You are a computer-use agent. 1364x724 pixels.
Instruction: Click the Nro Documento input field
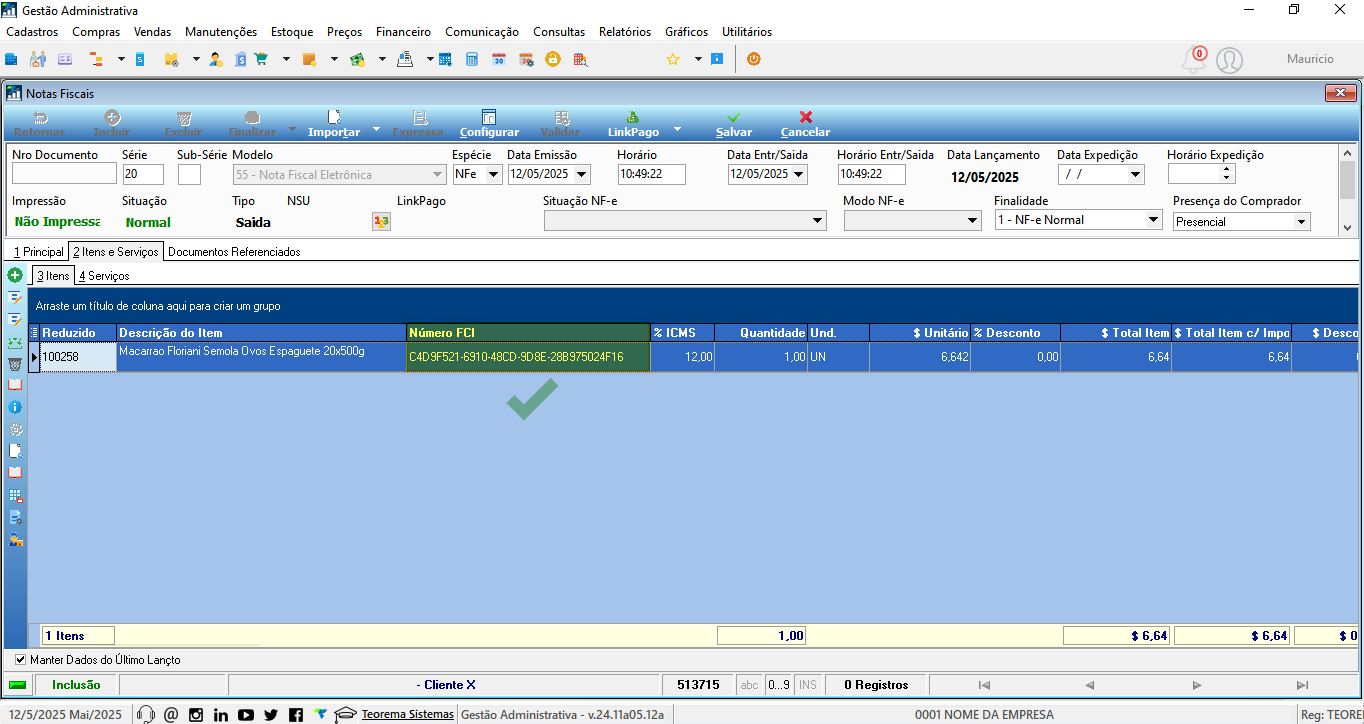pos(64,174)
